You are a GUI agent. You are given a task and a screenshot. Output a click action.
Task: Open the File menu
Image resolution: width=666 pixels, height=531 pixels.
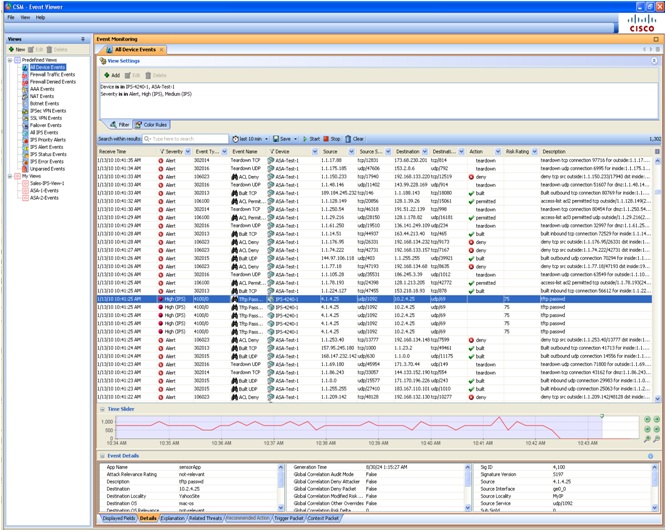pyautogui.click(x=11, y=17)
